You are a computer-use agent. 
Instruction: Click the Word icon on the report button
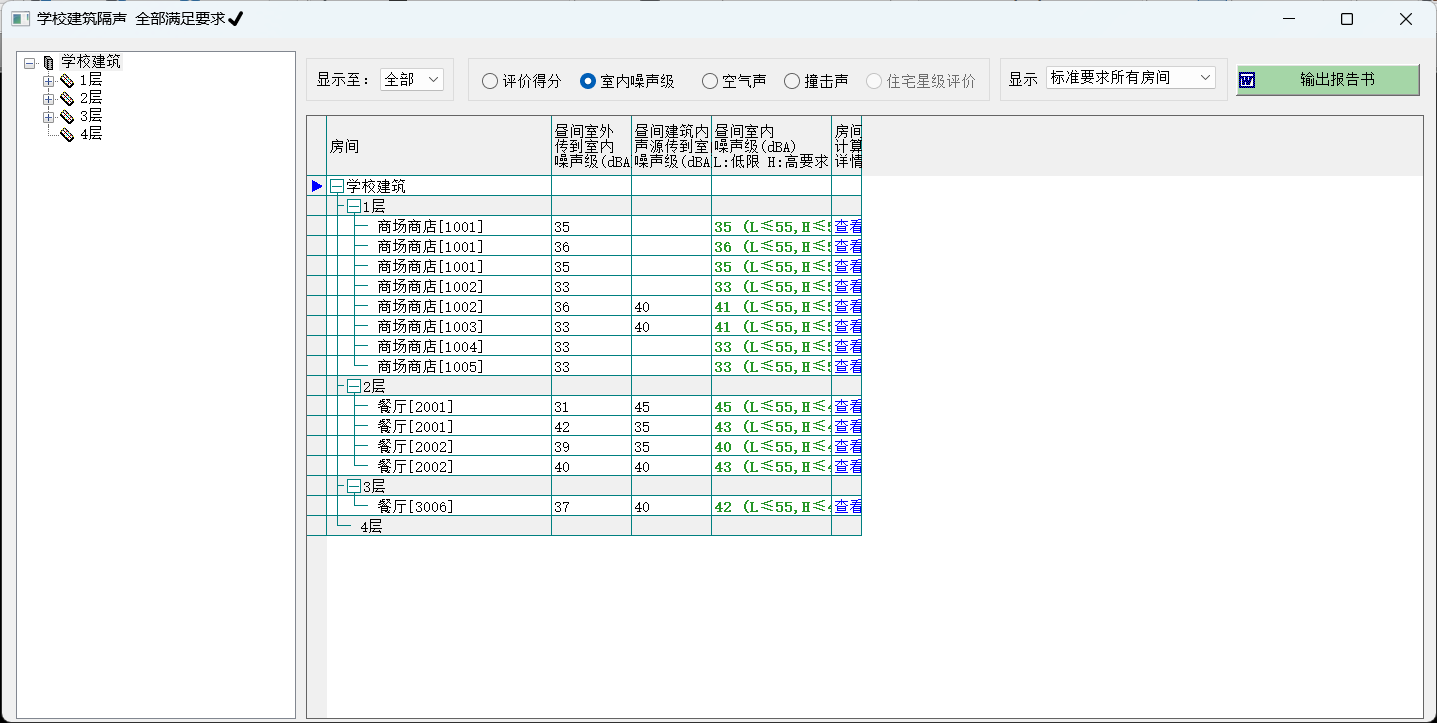coord(1247,80)
